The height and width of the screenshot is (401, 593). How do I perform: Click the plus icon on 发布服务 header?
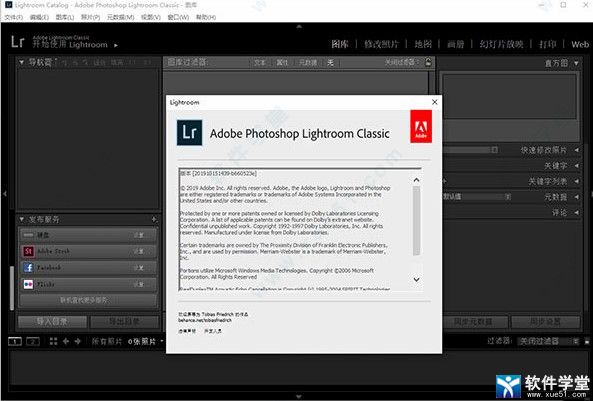(154, 219)
